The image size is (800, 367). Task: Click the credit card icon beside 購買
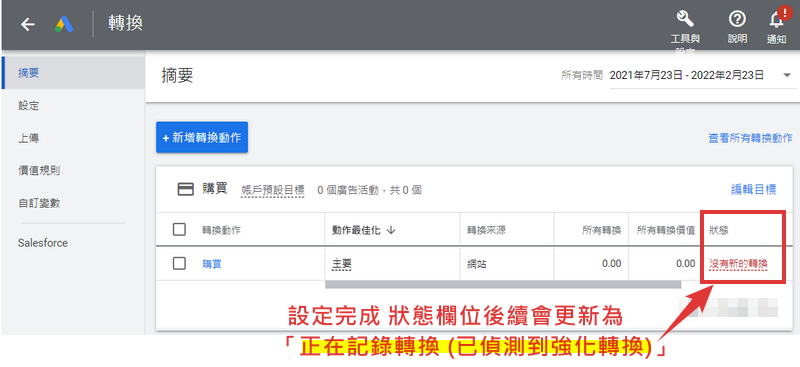[x=185, y=190]
